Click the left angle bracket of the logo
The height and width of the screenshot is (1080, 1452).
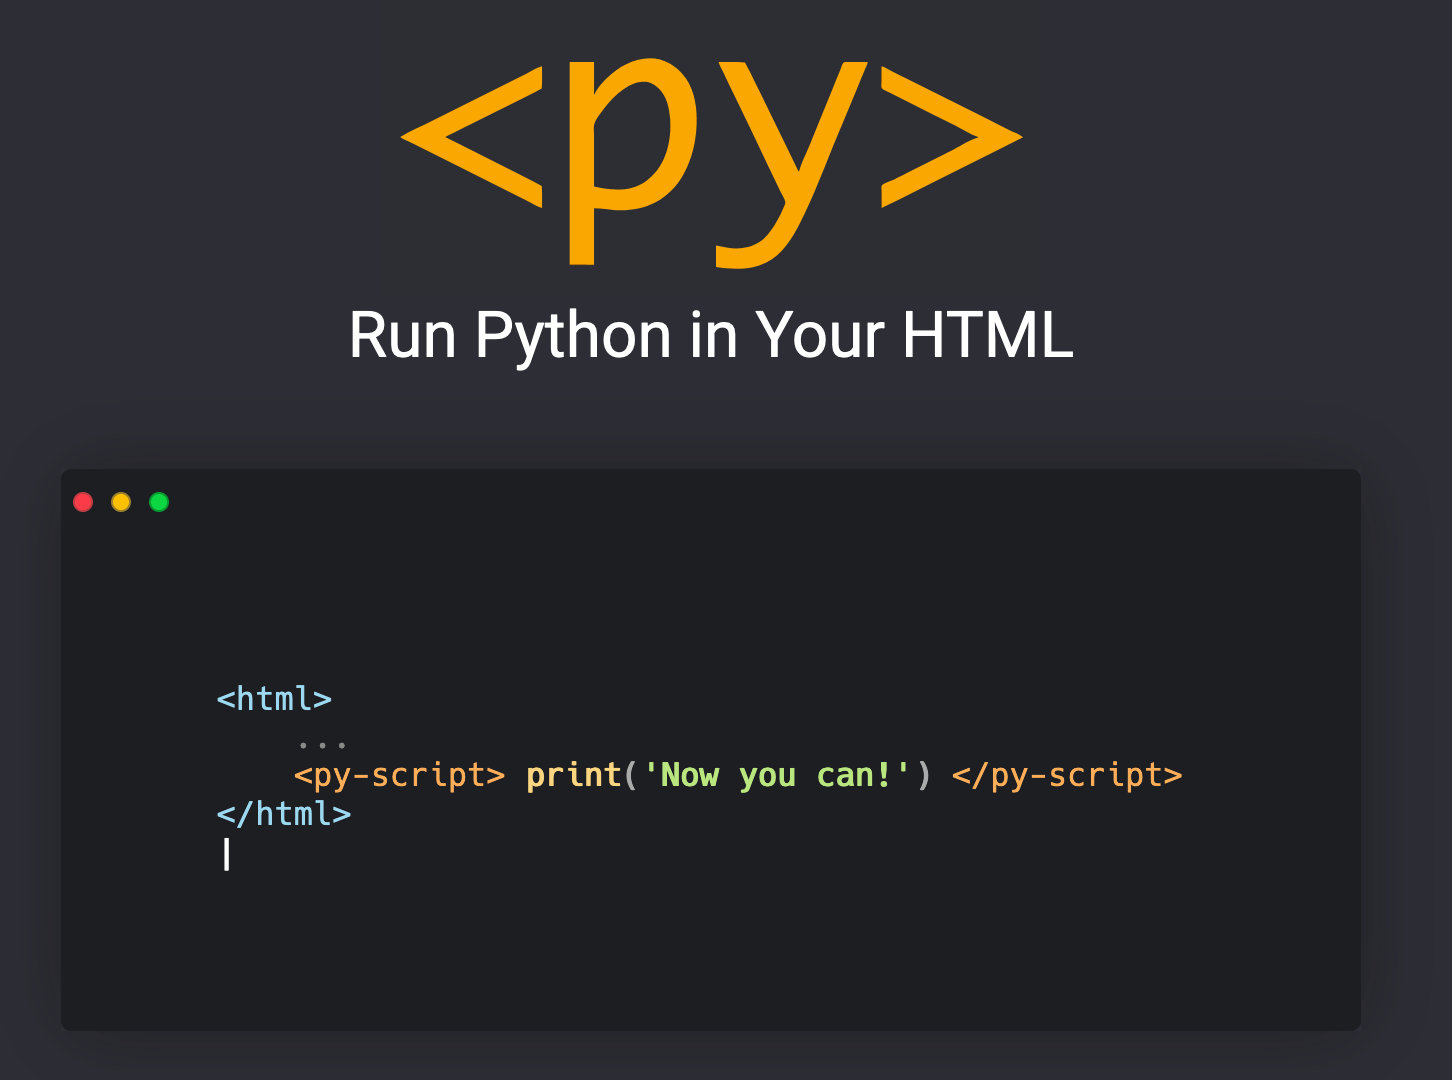[470, 135]
